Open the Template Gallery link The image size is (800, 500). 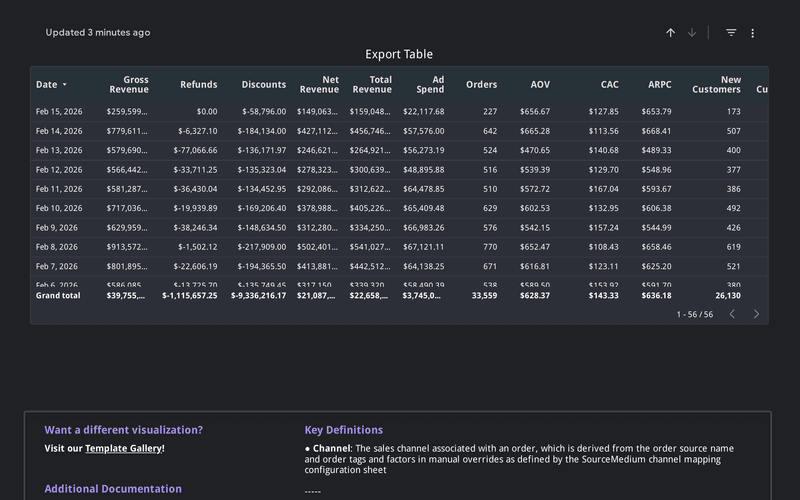(123, 449)
